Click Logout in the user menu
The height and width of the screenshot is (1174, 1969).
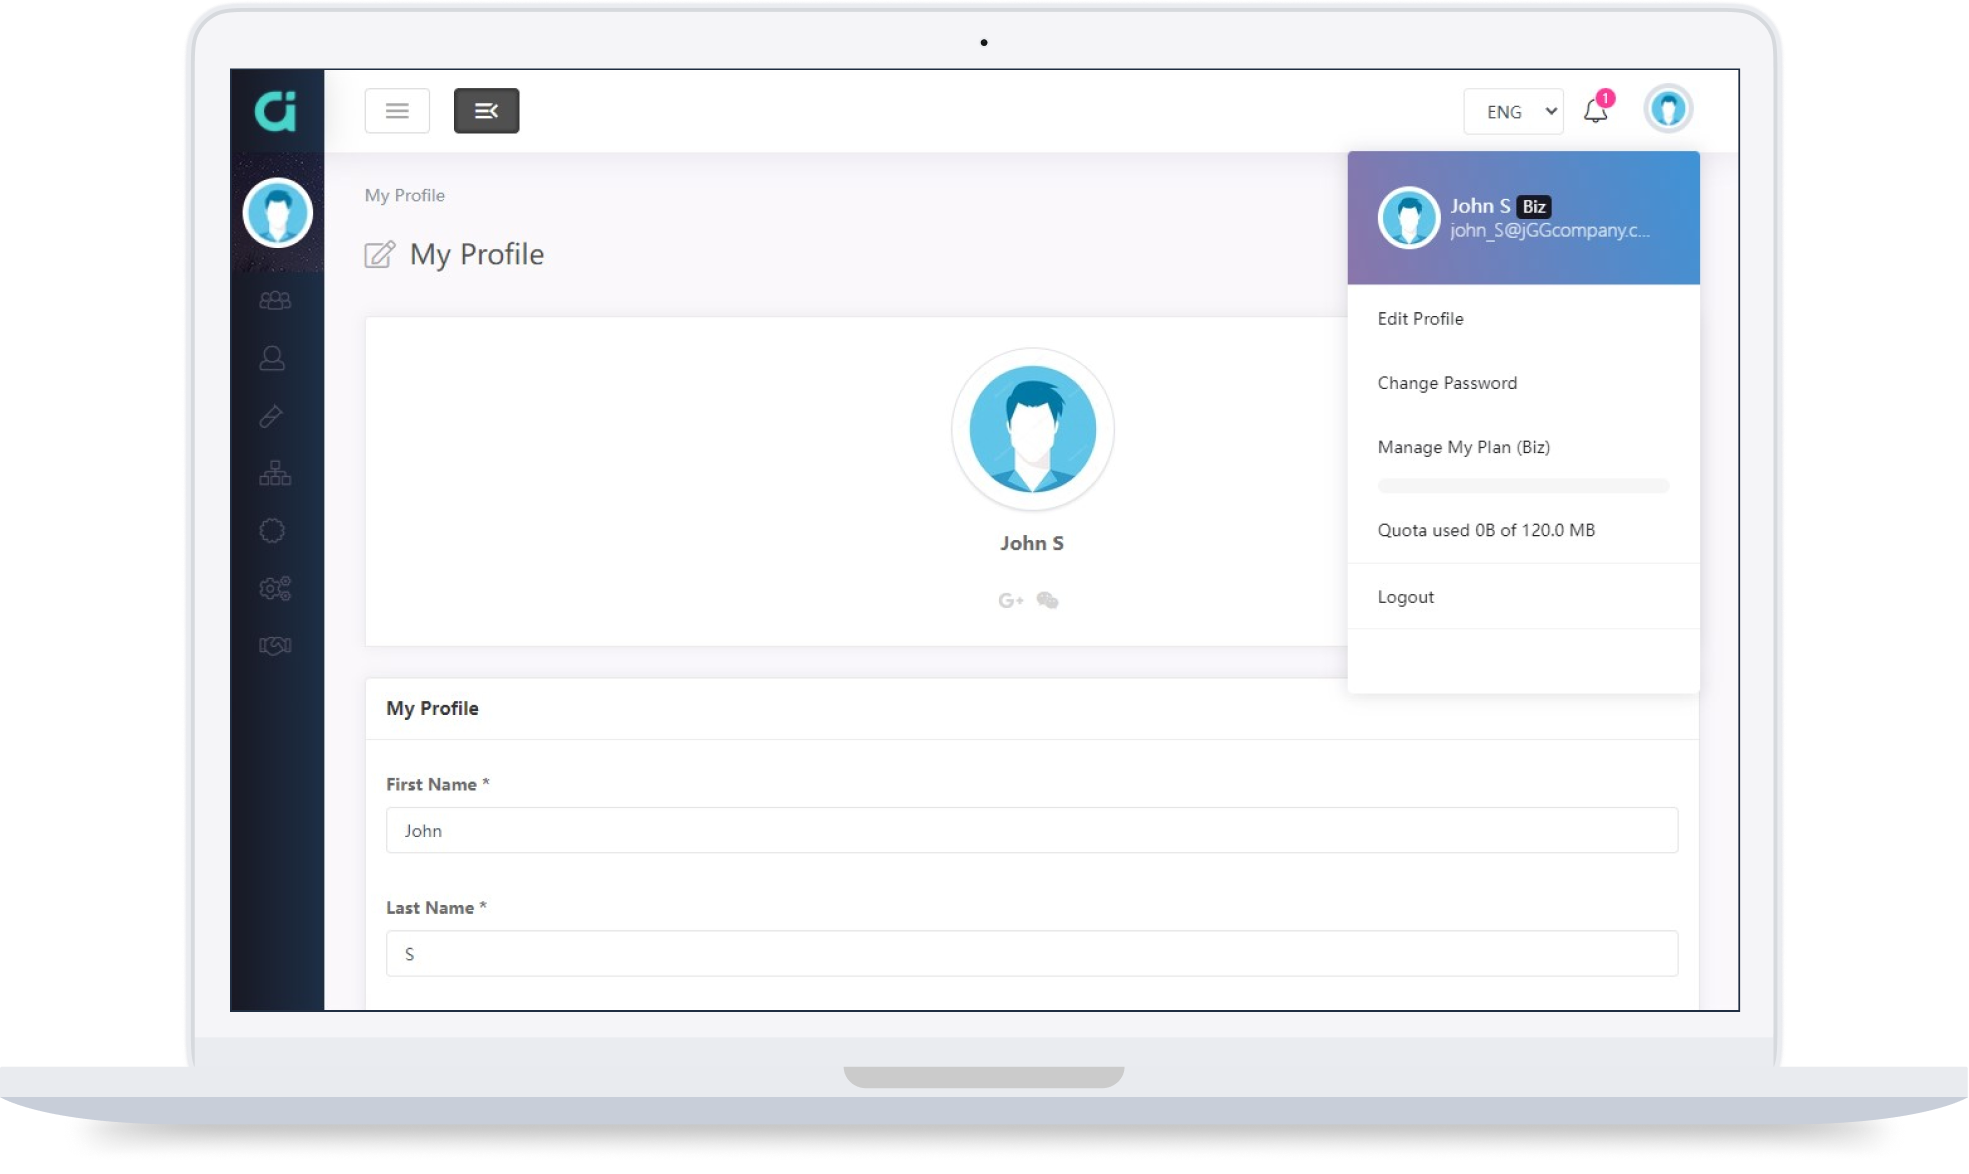coord(1405,597)
